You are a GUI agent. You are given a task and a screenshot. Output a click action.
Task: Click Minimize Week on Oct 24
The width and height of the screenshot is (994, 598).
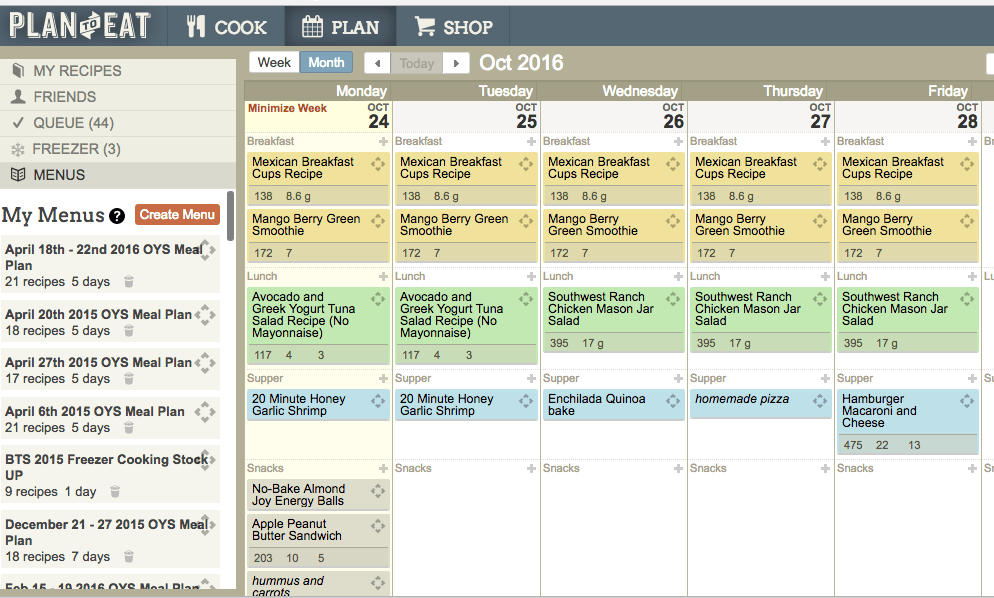click(287, 108)
